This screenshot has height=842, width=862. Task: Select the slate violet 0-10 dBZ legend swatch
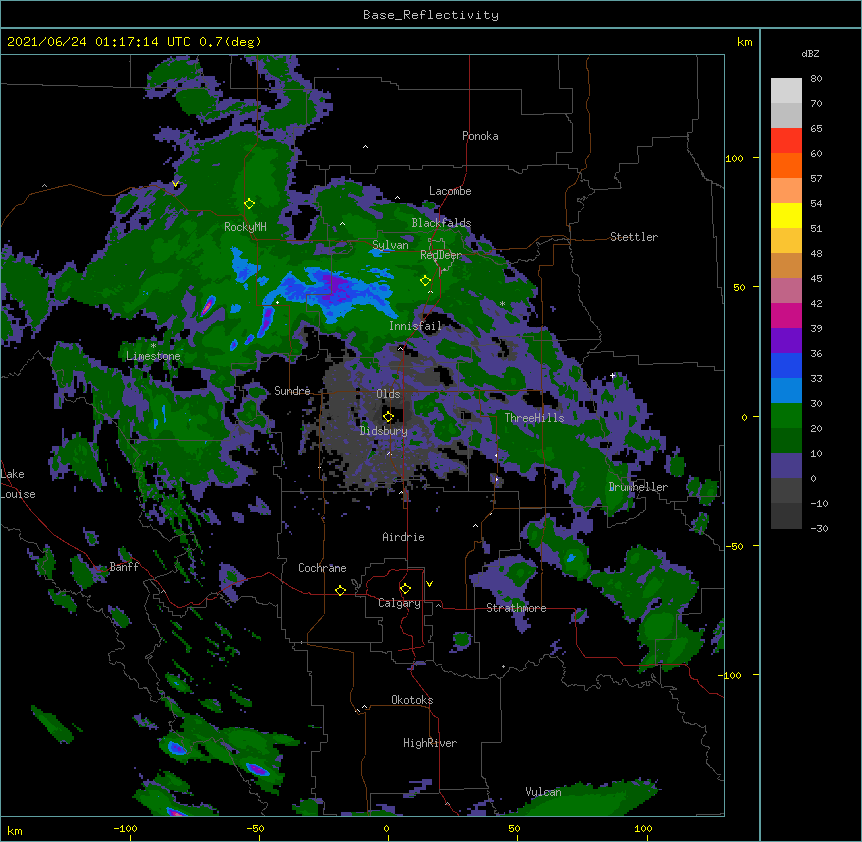786,466
